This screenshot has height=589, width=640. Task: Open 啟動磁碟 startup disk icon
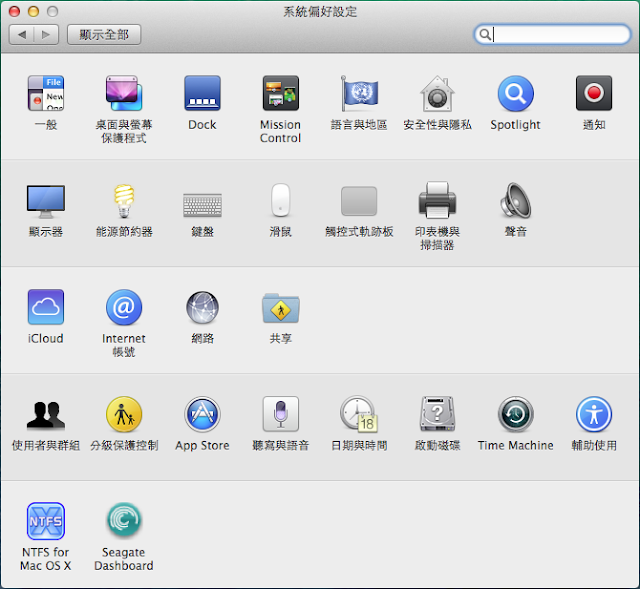click(438, 414)
